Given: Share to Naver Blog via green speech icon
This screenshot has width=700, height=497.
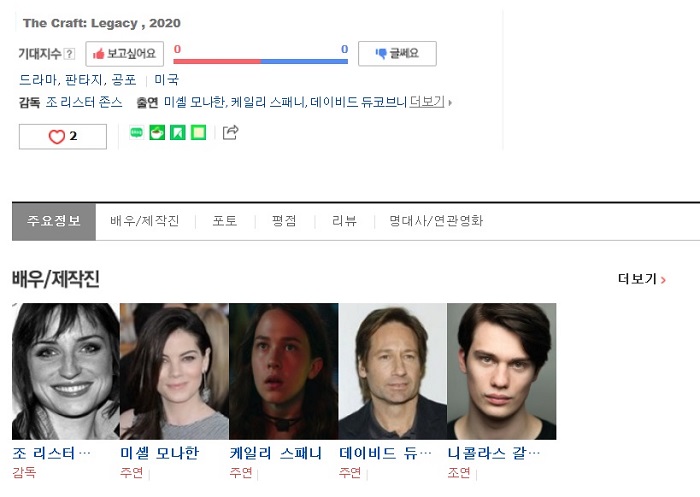Looking at the screenshot, I should pos(137,132).
